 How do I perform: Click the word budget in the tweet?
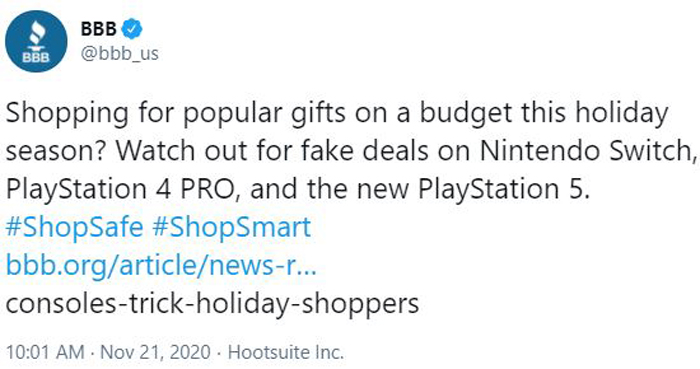466,113
